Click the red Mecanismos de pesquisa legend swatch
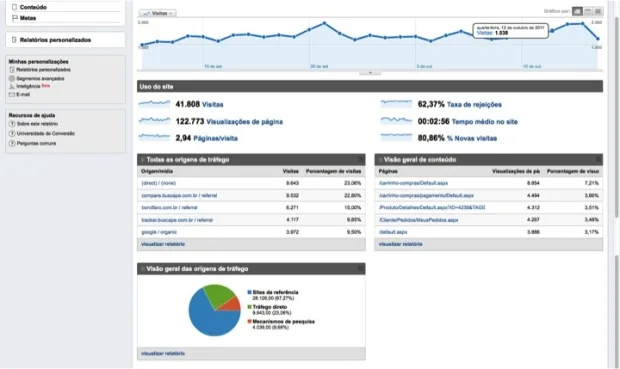Viewport: 620px width, 369px height. [x=250, y=322]
